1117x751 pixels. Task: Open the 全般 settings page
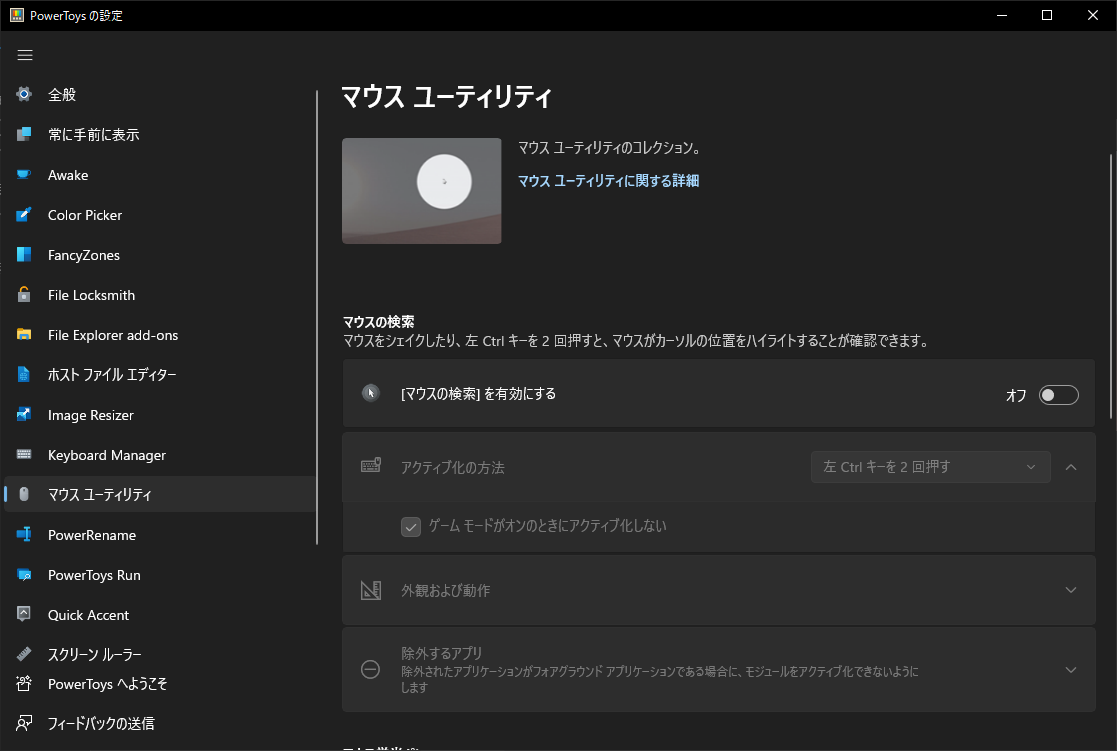pyautogui.click(x=160, y=94)
